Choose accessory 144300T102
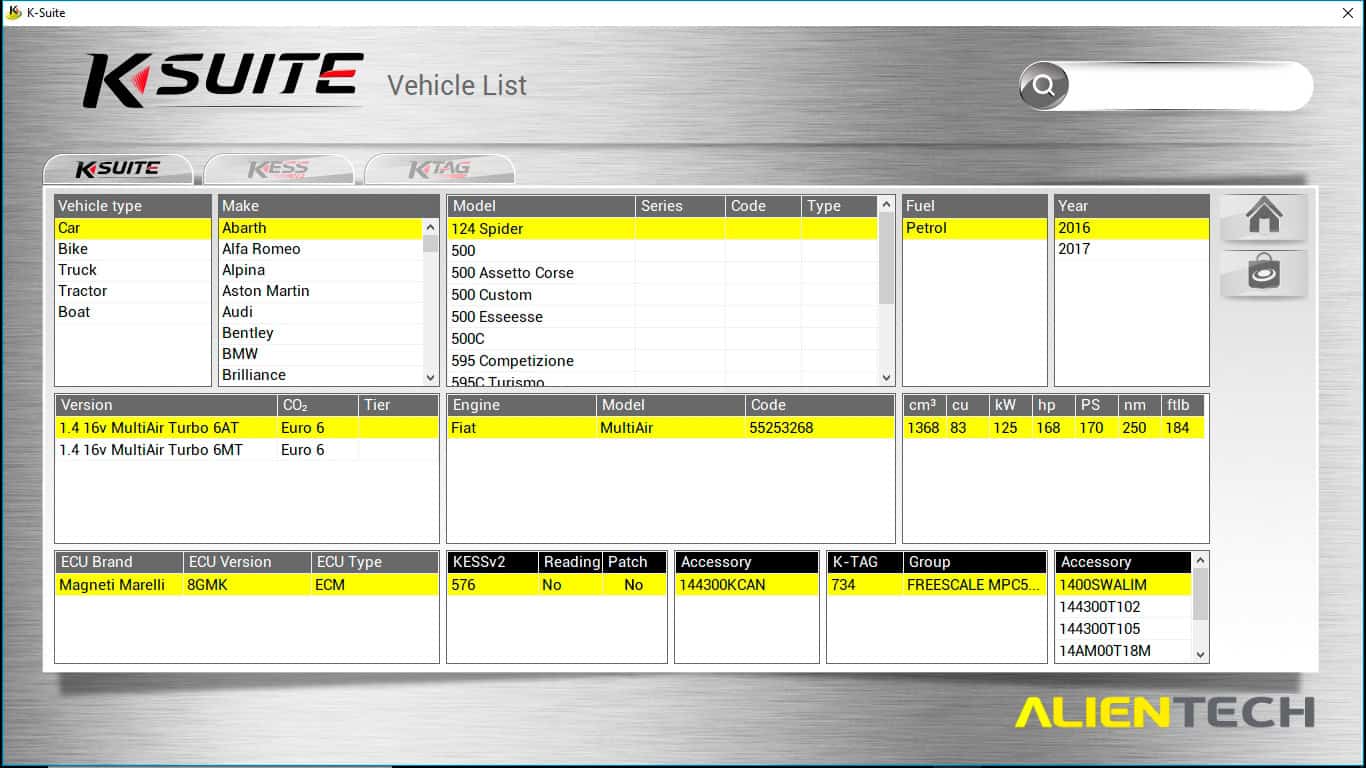1366x768 pixels. click(x=1100, y=607)
